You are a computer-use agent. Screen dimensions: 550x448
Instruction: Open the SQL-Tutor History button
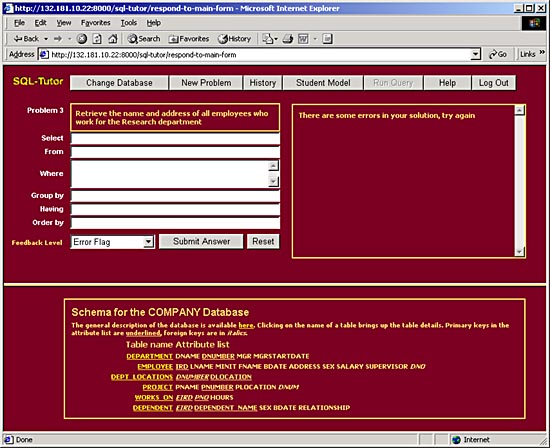coord(262,83)
